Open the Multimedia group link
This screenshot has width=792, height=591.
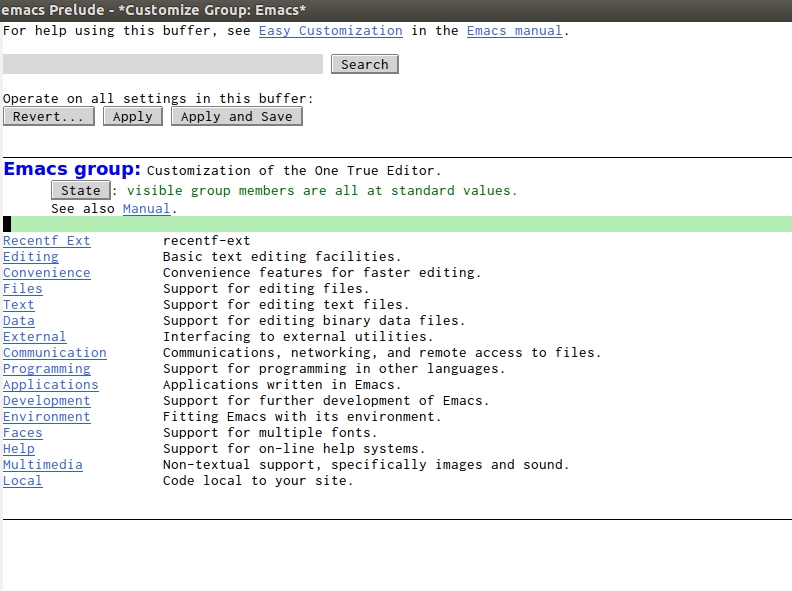point(42,465)
